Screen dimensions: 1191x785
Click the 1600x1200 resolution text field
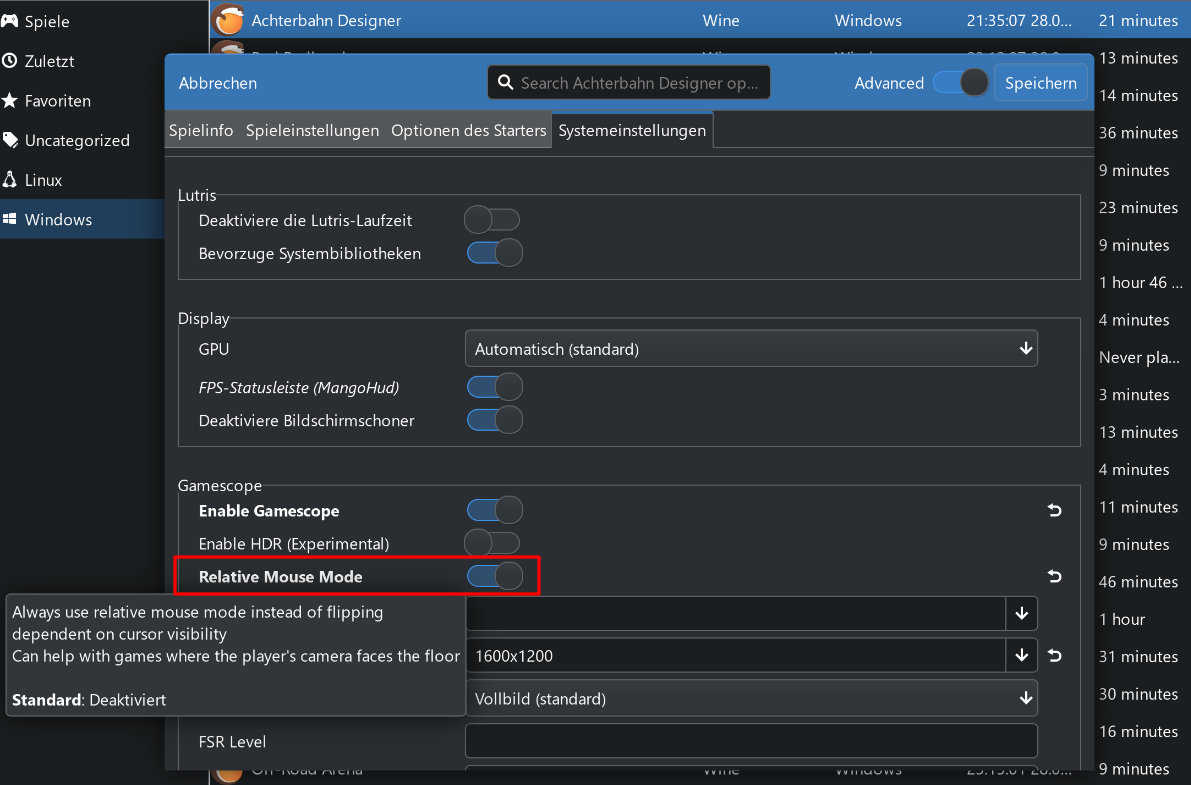point(735,655)
